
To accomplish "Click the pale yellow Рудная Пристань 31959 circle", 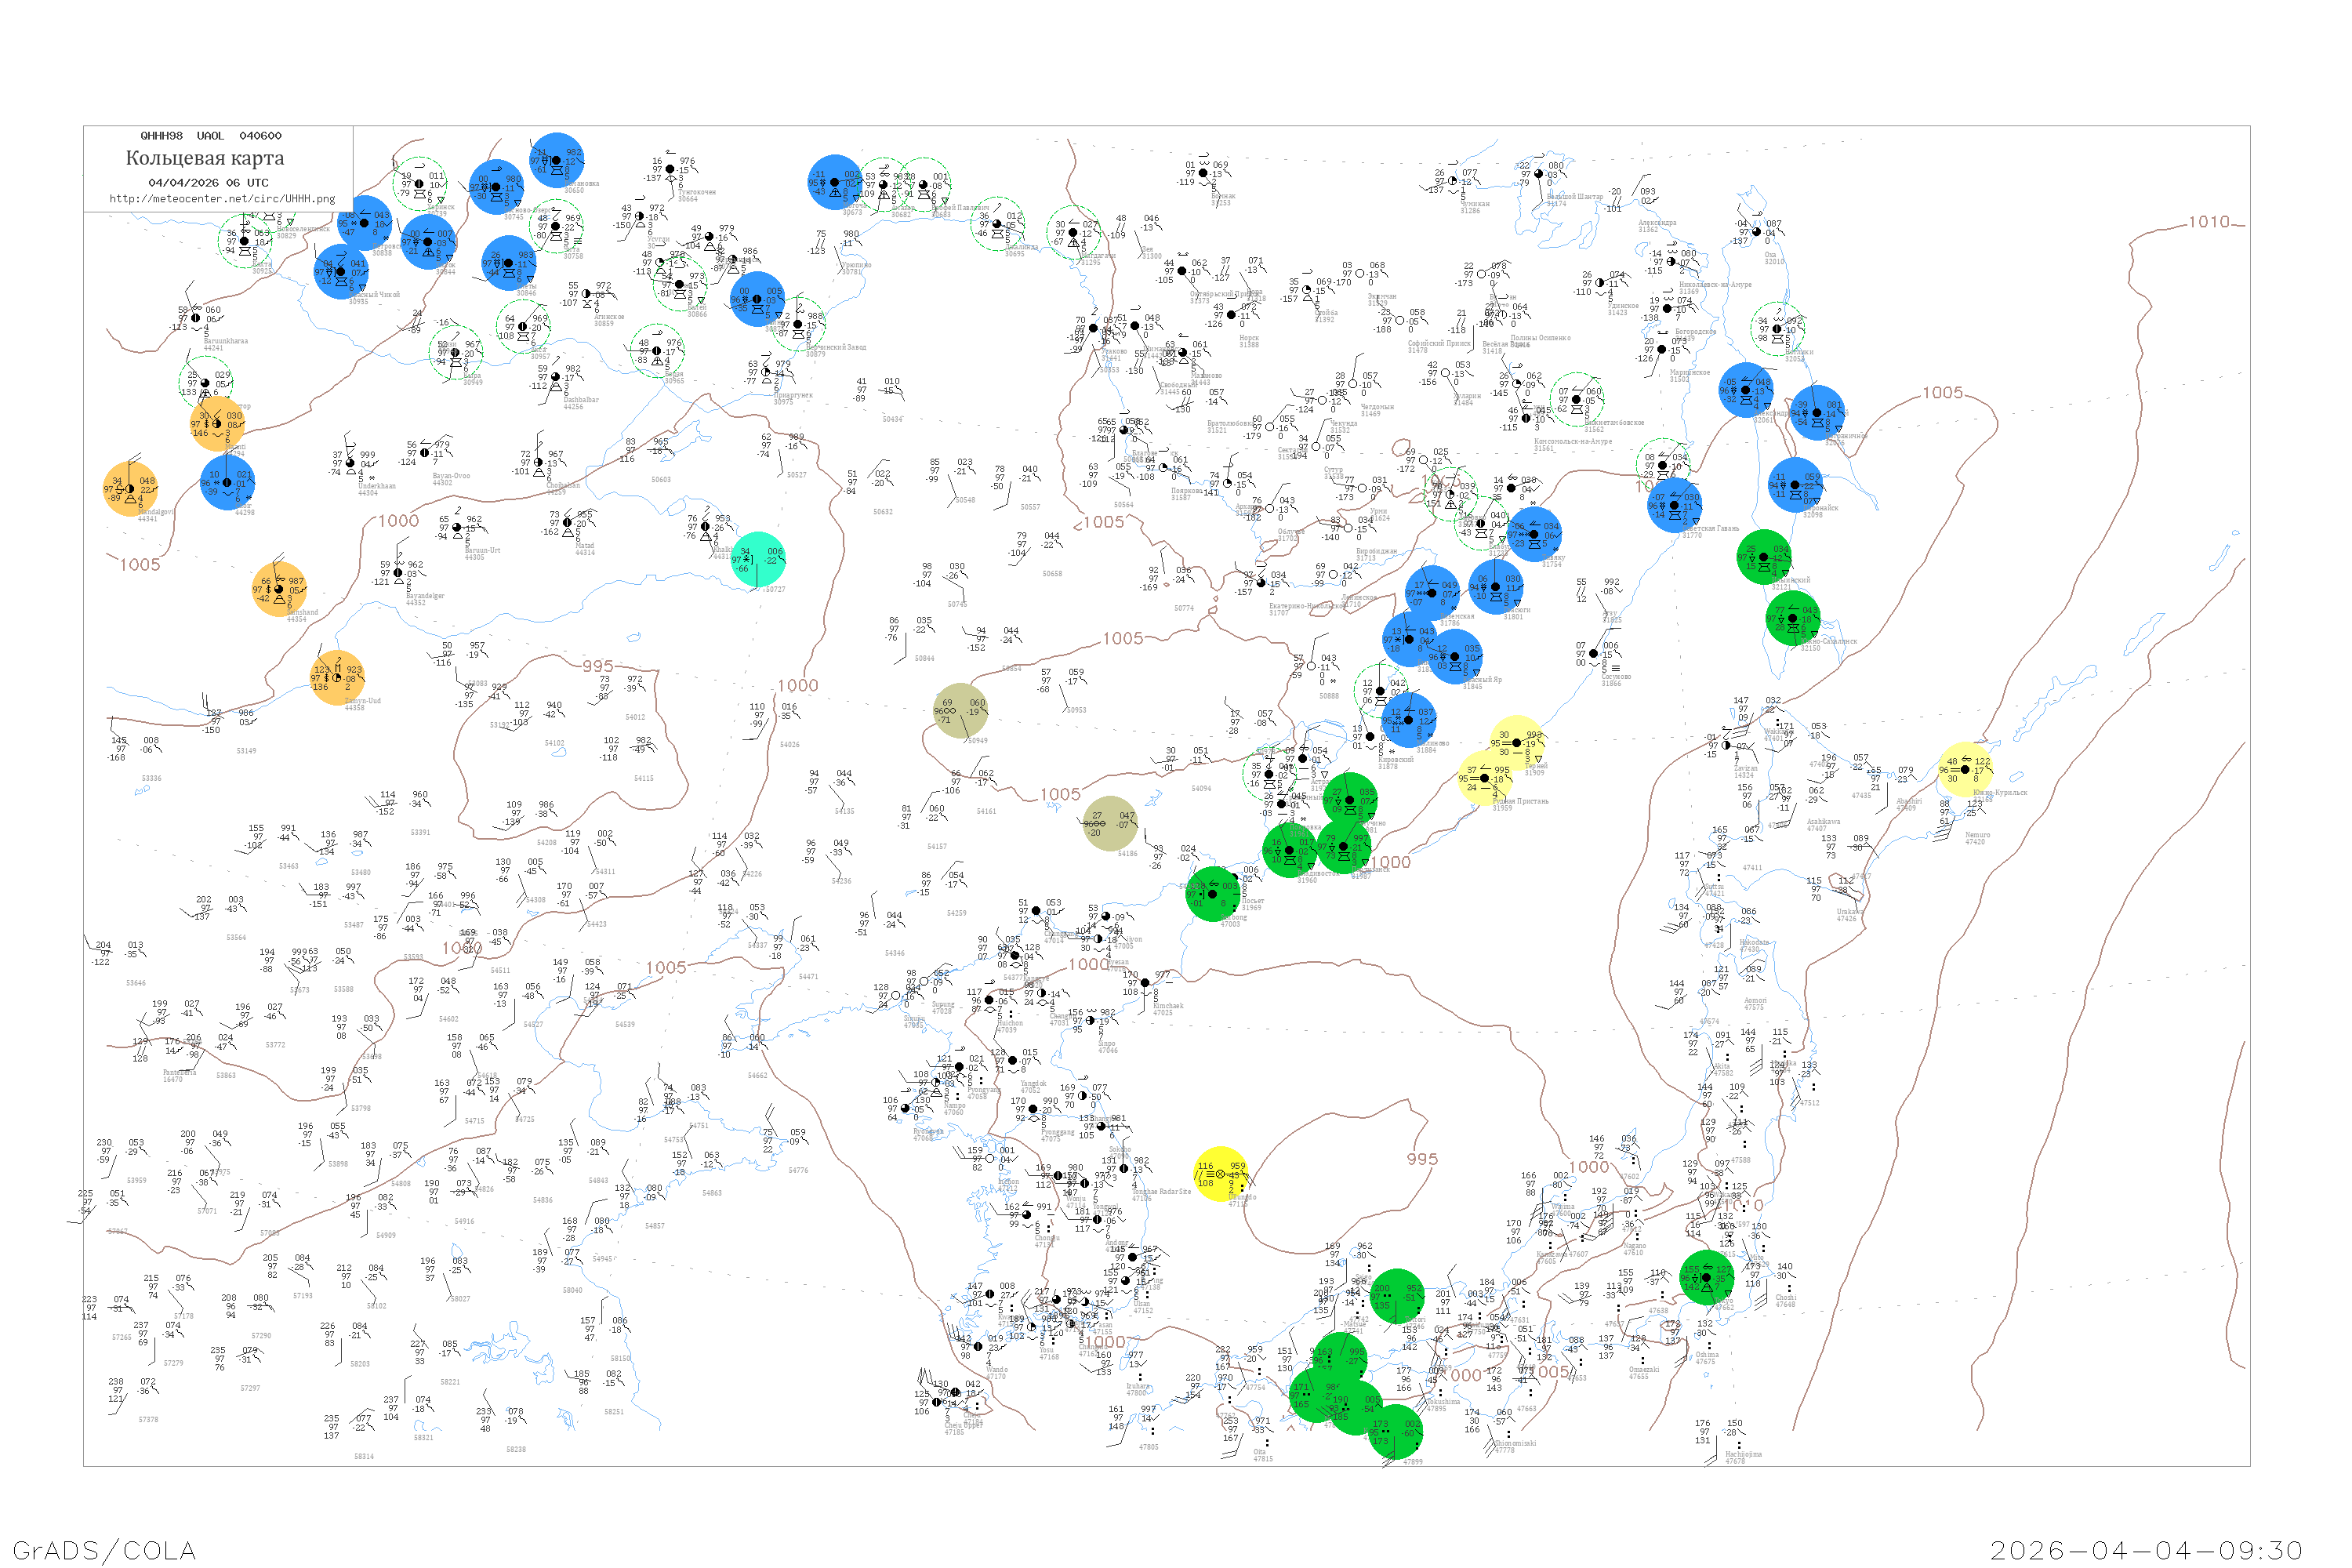I will [1485, 778].
